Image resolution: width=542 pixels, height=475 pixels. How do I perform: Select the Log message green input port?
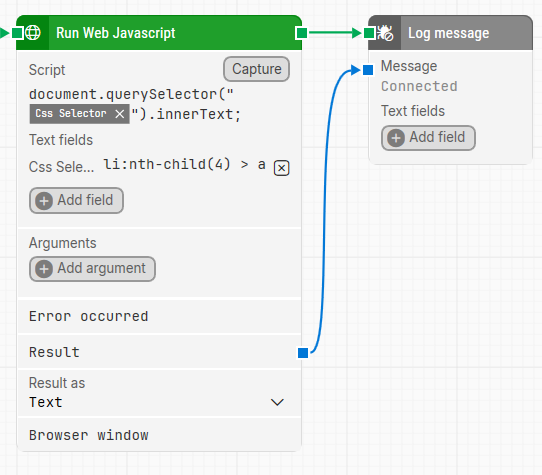point(369,33)
